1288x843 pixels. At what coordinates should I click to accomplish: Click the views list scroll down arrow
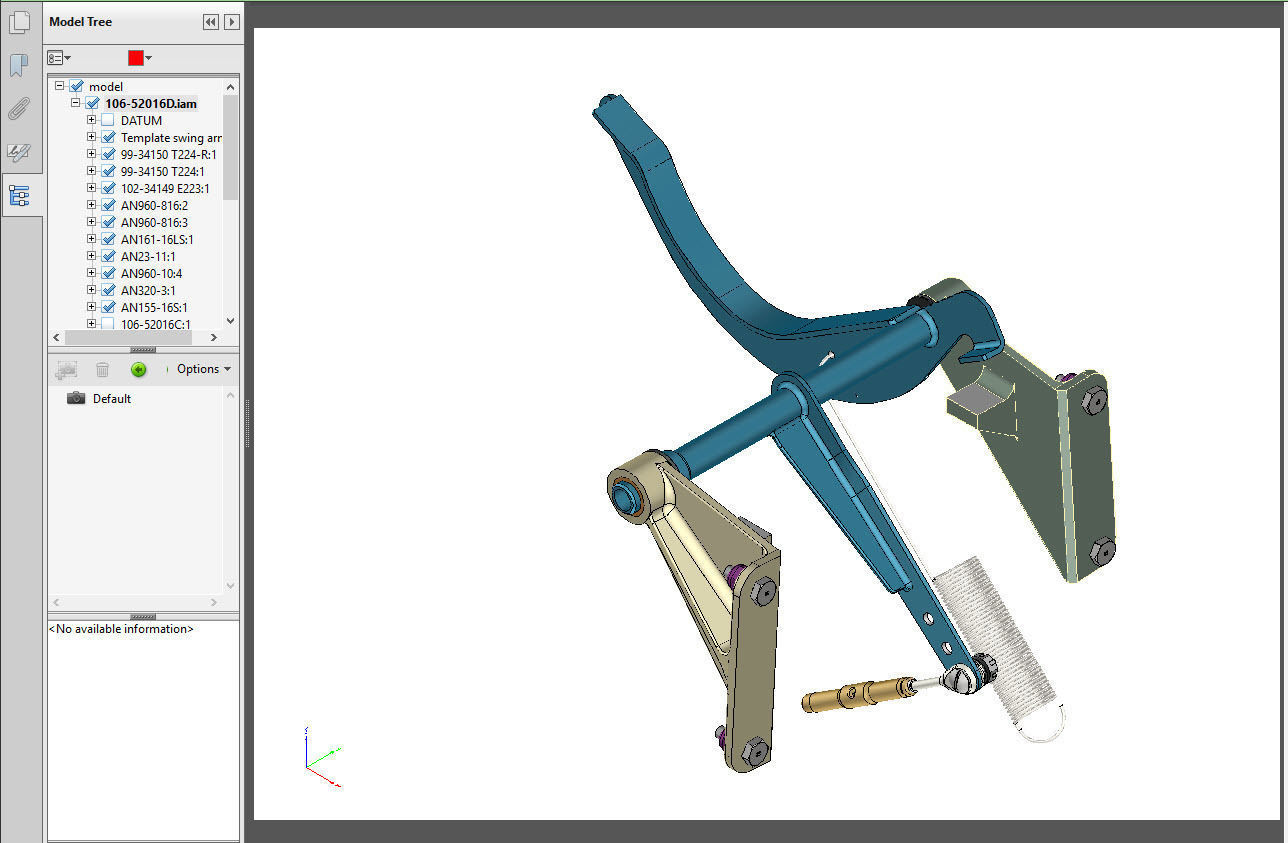tap(232, 585)
